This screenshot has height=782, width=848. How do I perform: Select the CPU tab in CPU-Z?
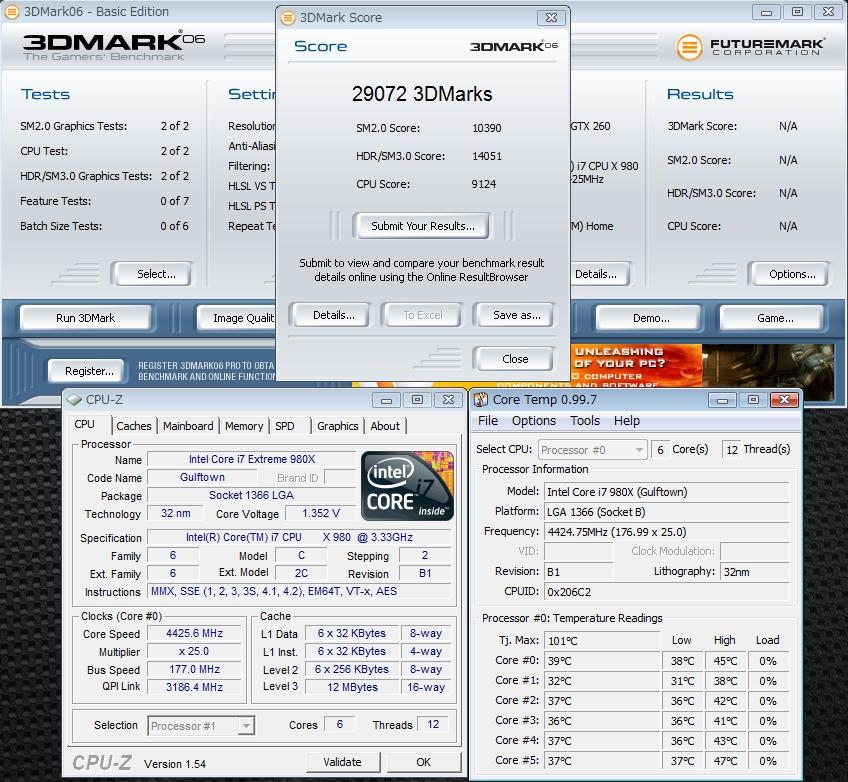point(85,425)
